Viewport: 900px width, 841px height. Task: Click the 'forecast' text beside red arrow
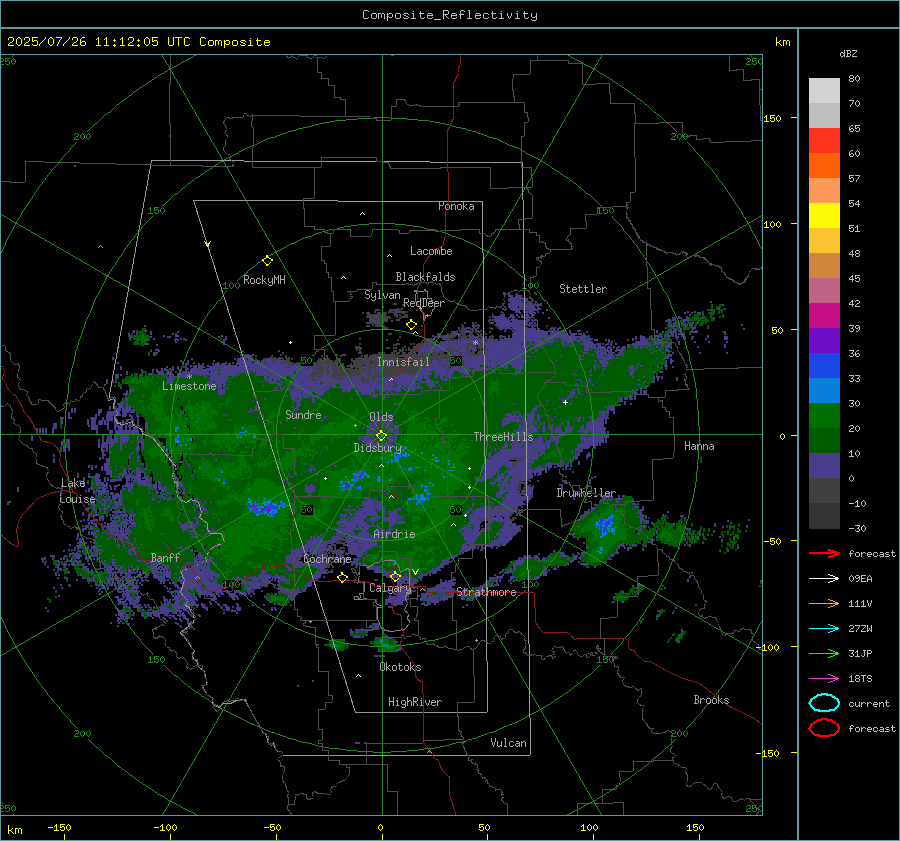click(x=872, y=553)
